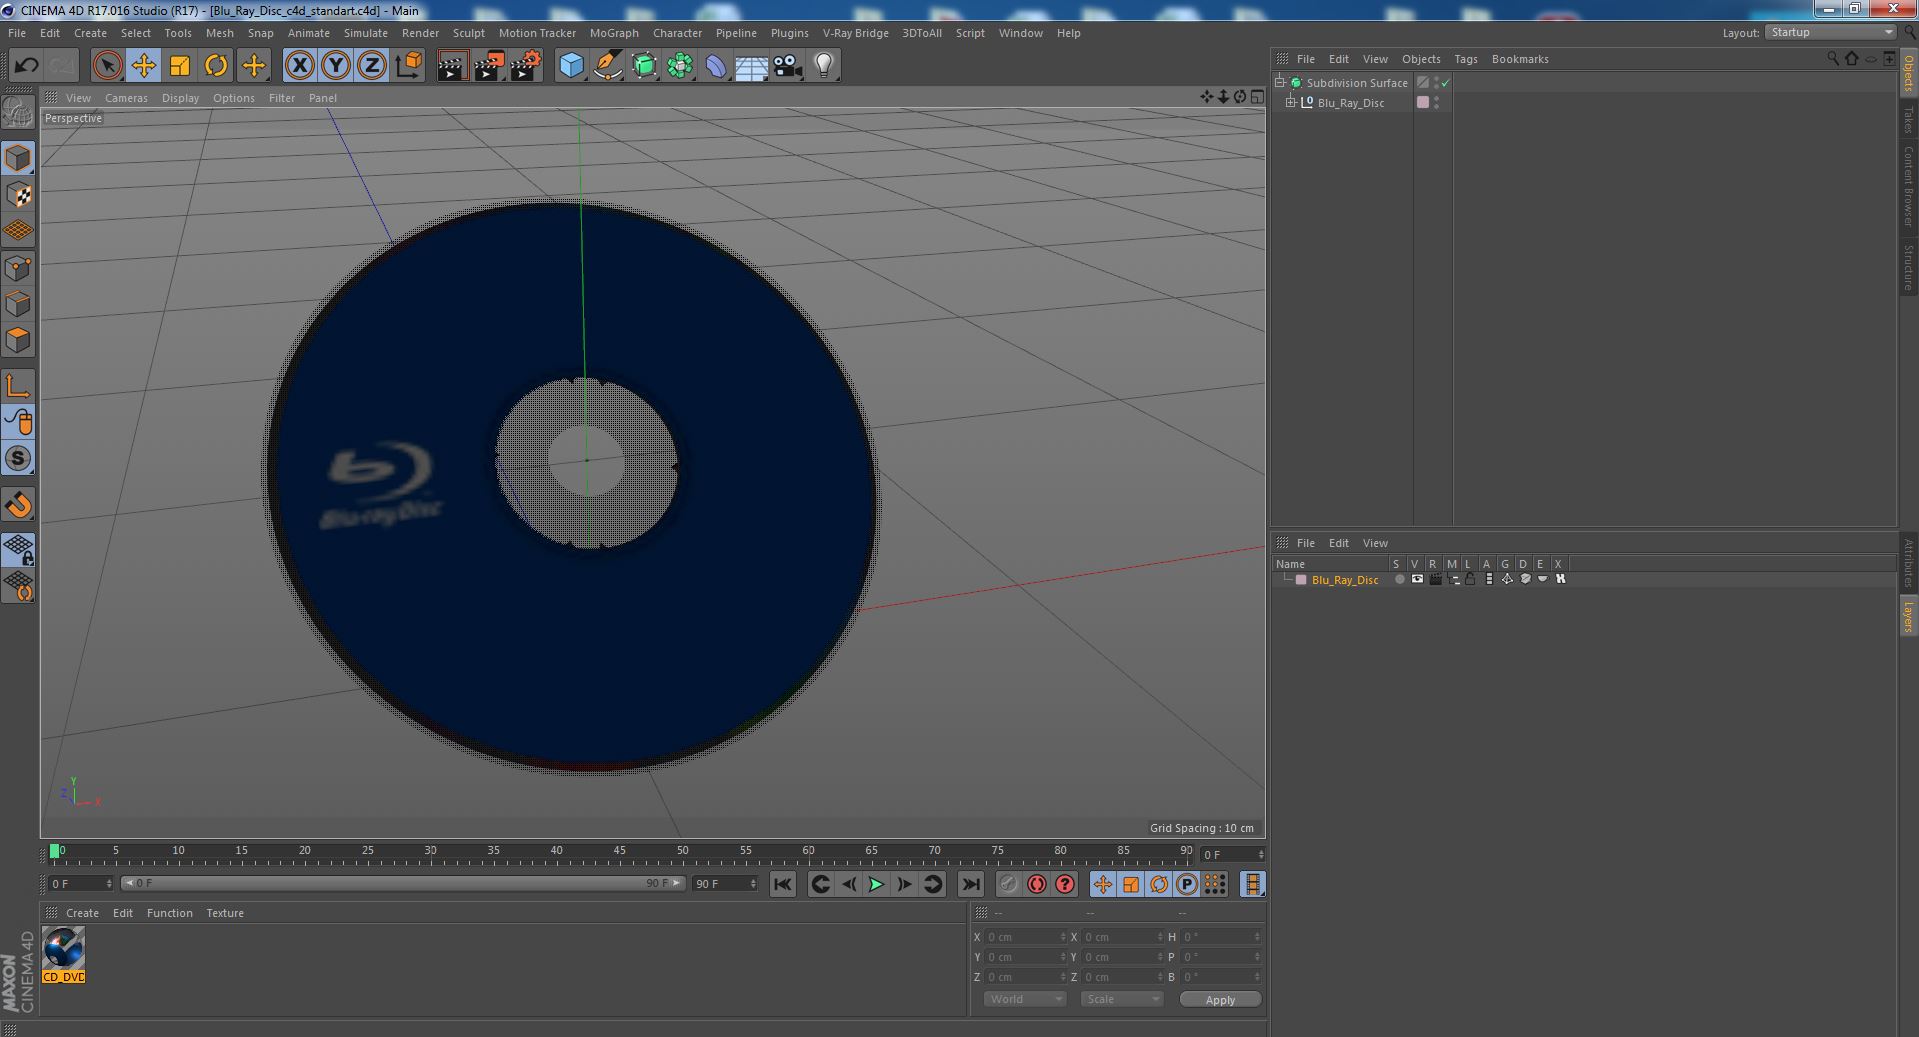The image size is (1919, 1037).
Task: Open the World coordinate dropdown
Action: (1025, 999)
